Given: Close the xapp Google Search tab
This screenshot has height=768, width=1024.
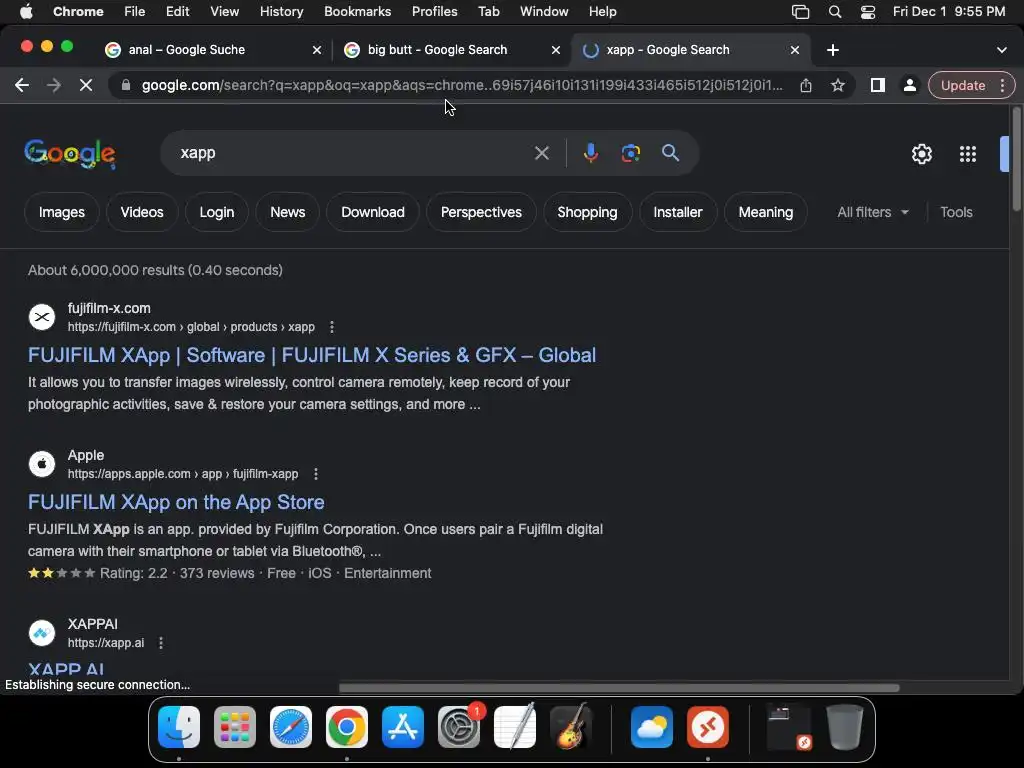Looking at the screenshot, I should 795,50.
